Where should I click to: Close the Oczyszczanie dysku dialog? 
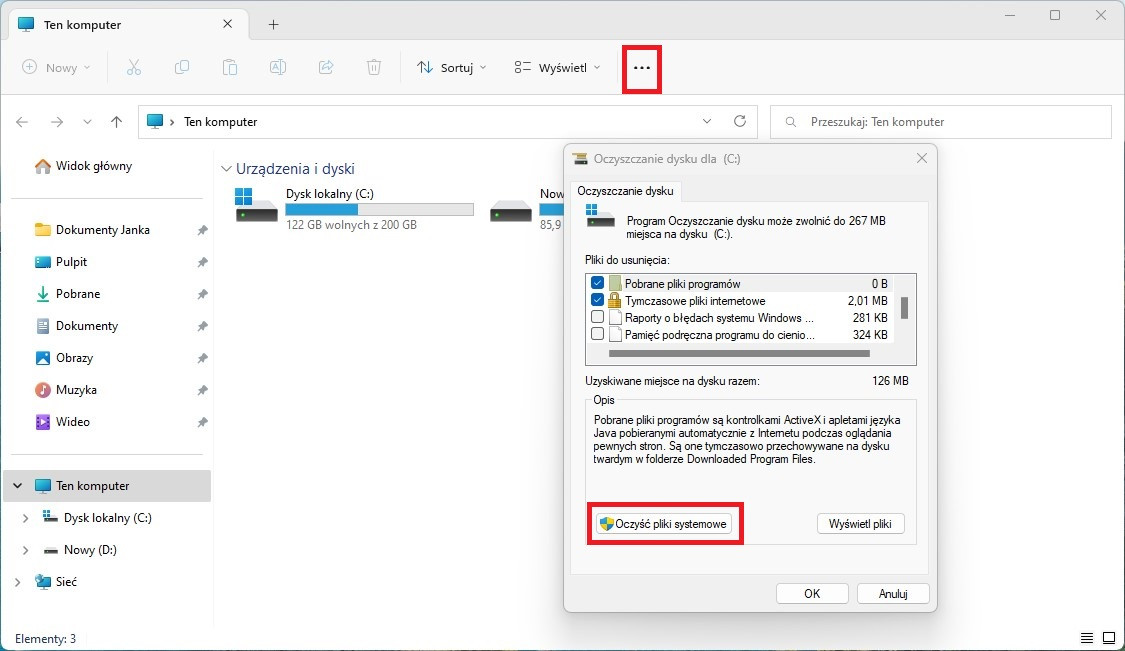(x=922, y=159)
